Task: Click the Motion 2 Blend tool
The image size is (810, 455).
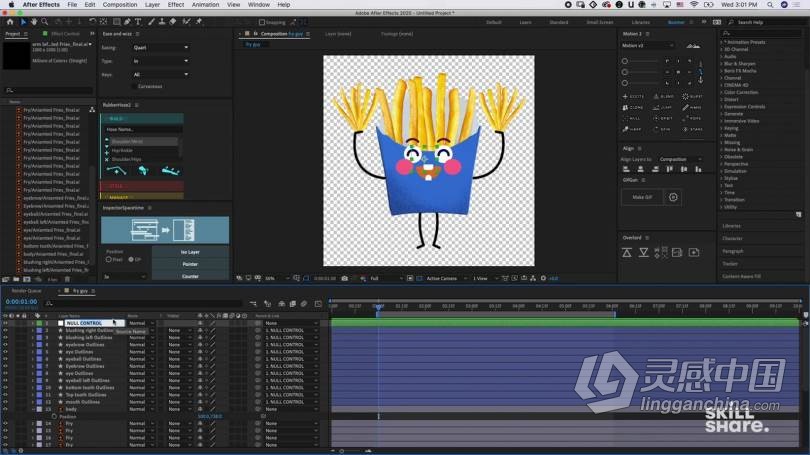Action: pyautogui.click(x=664, y=97)
